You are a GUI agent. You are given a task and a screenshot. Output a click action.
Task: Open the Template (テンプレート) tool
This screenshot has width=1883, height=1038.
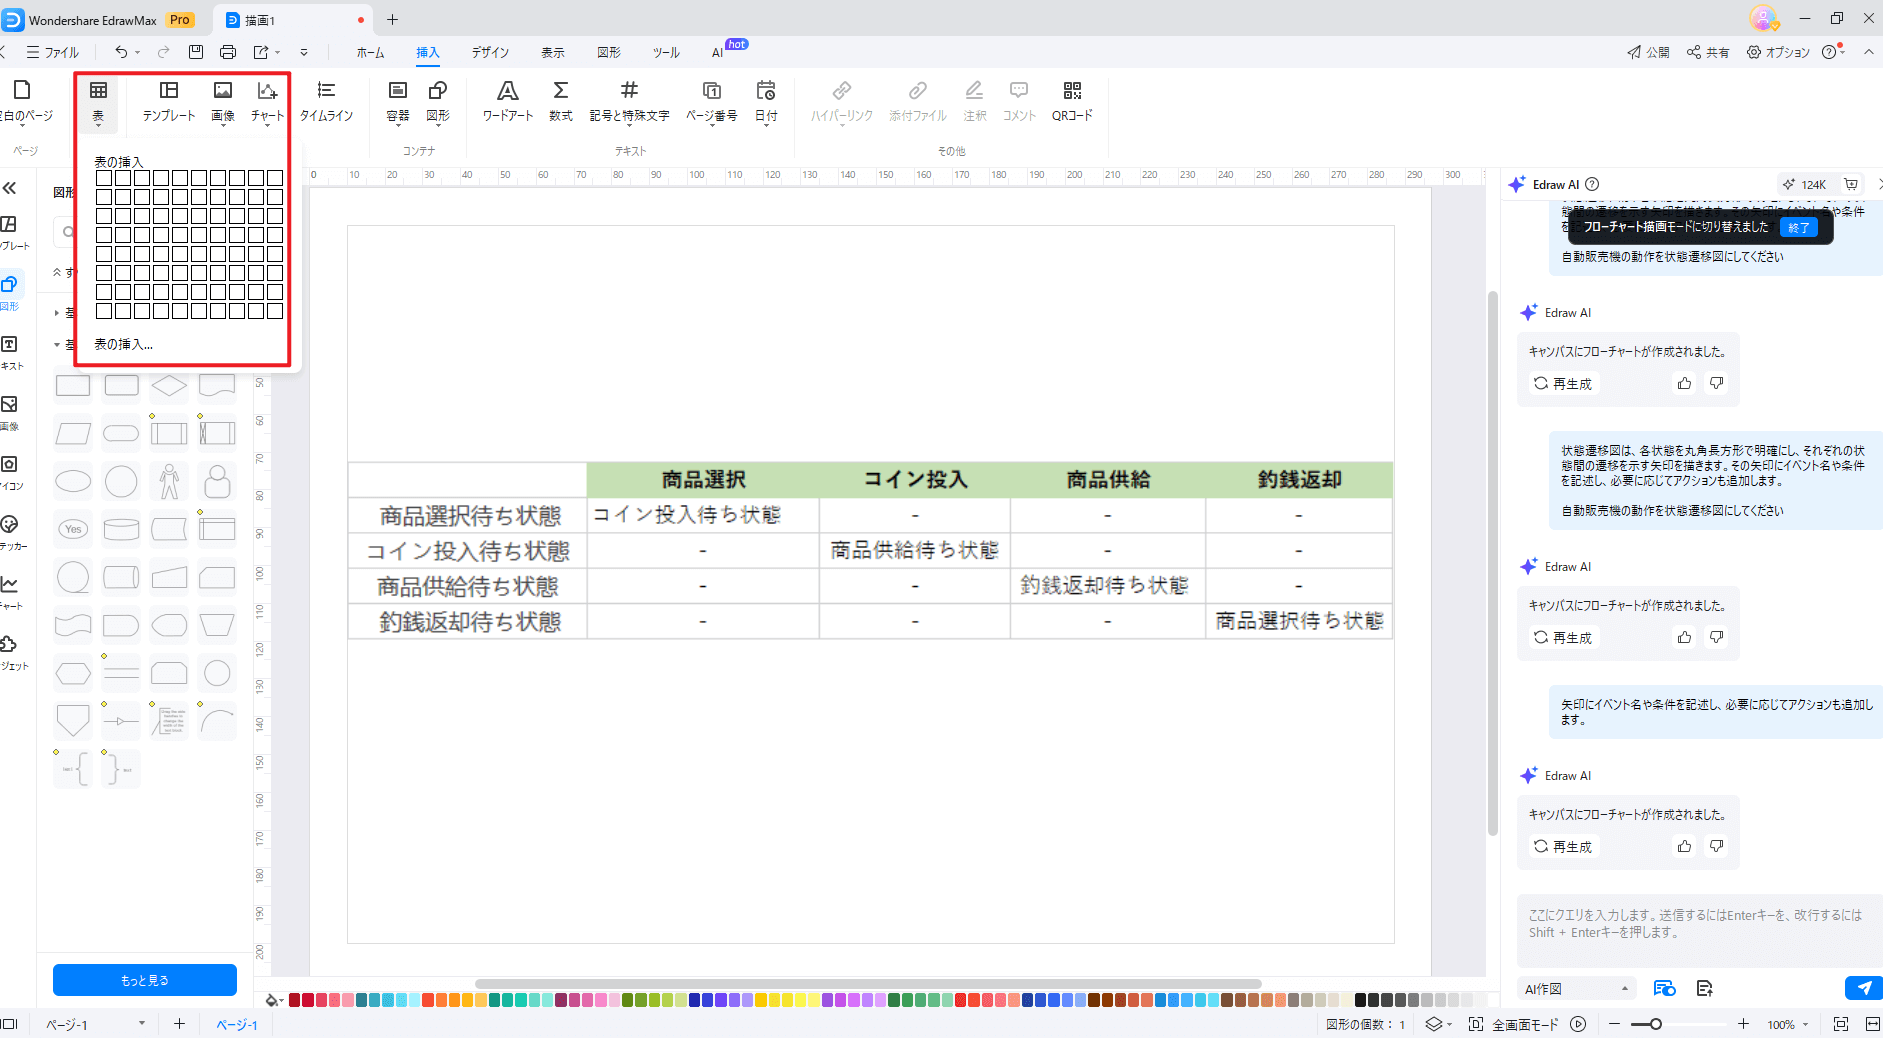(169, 101)
